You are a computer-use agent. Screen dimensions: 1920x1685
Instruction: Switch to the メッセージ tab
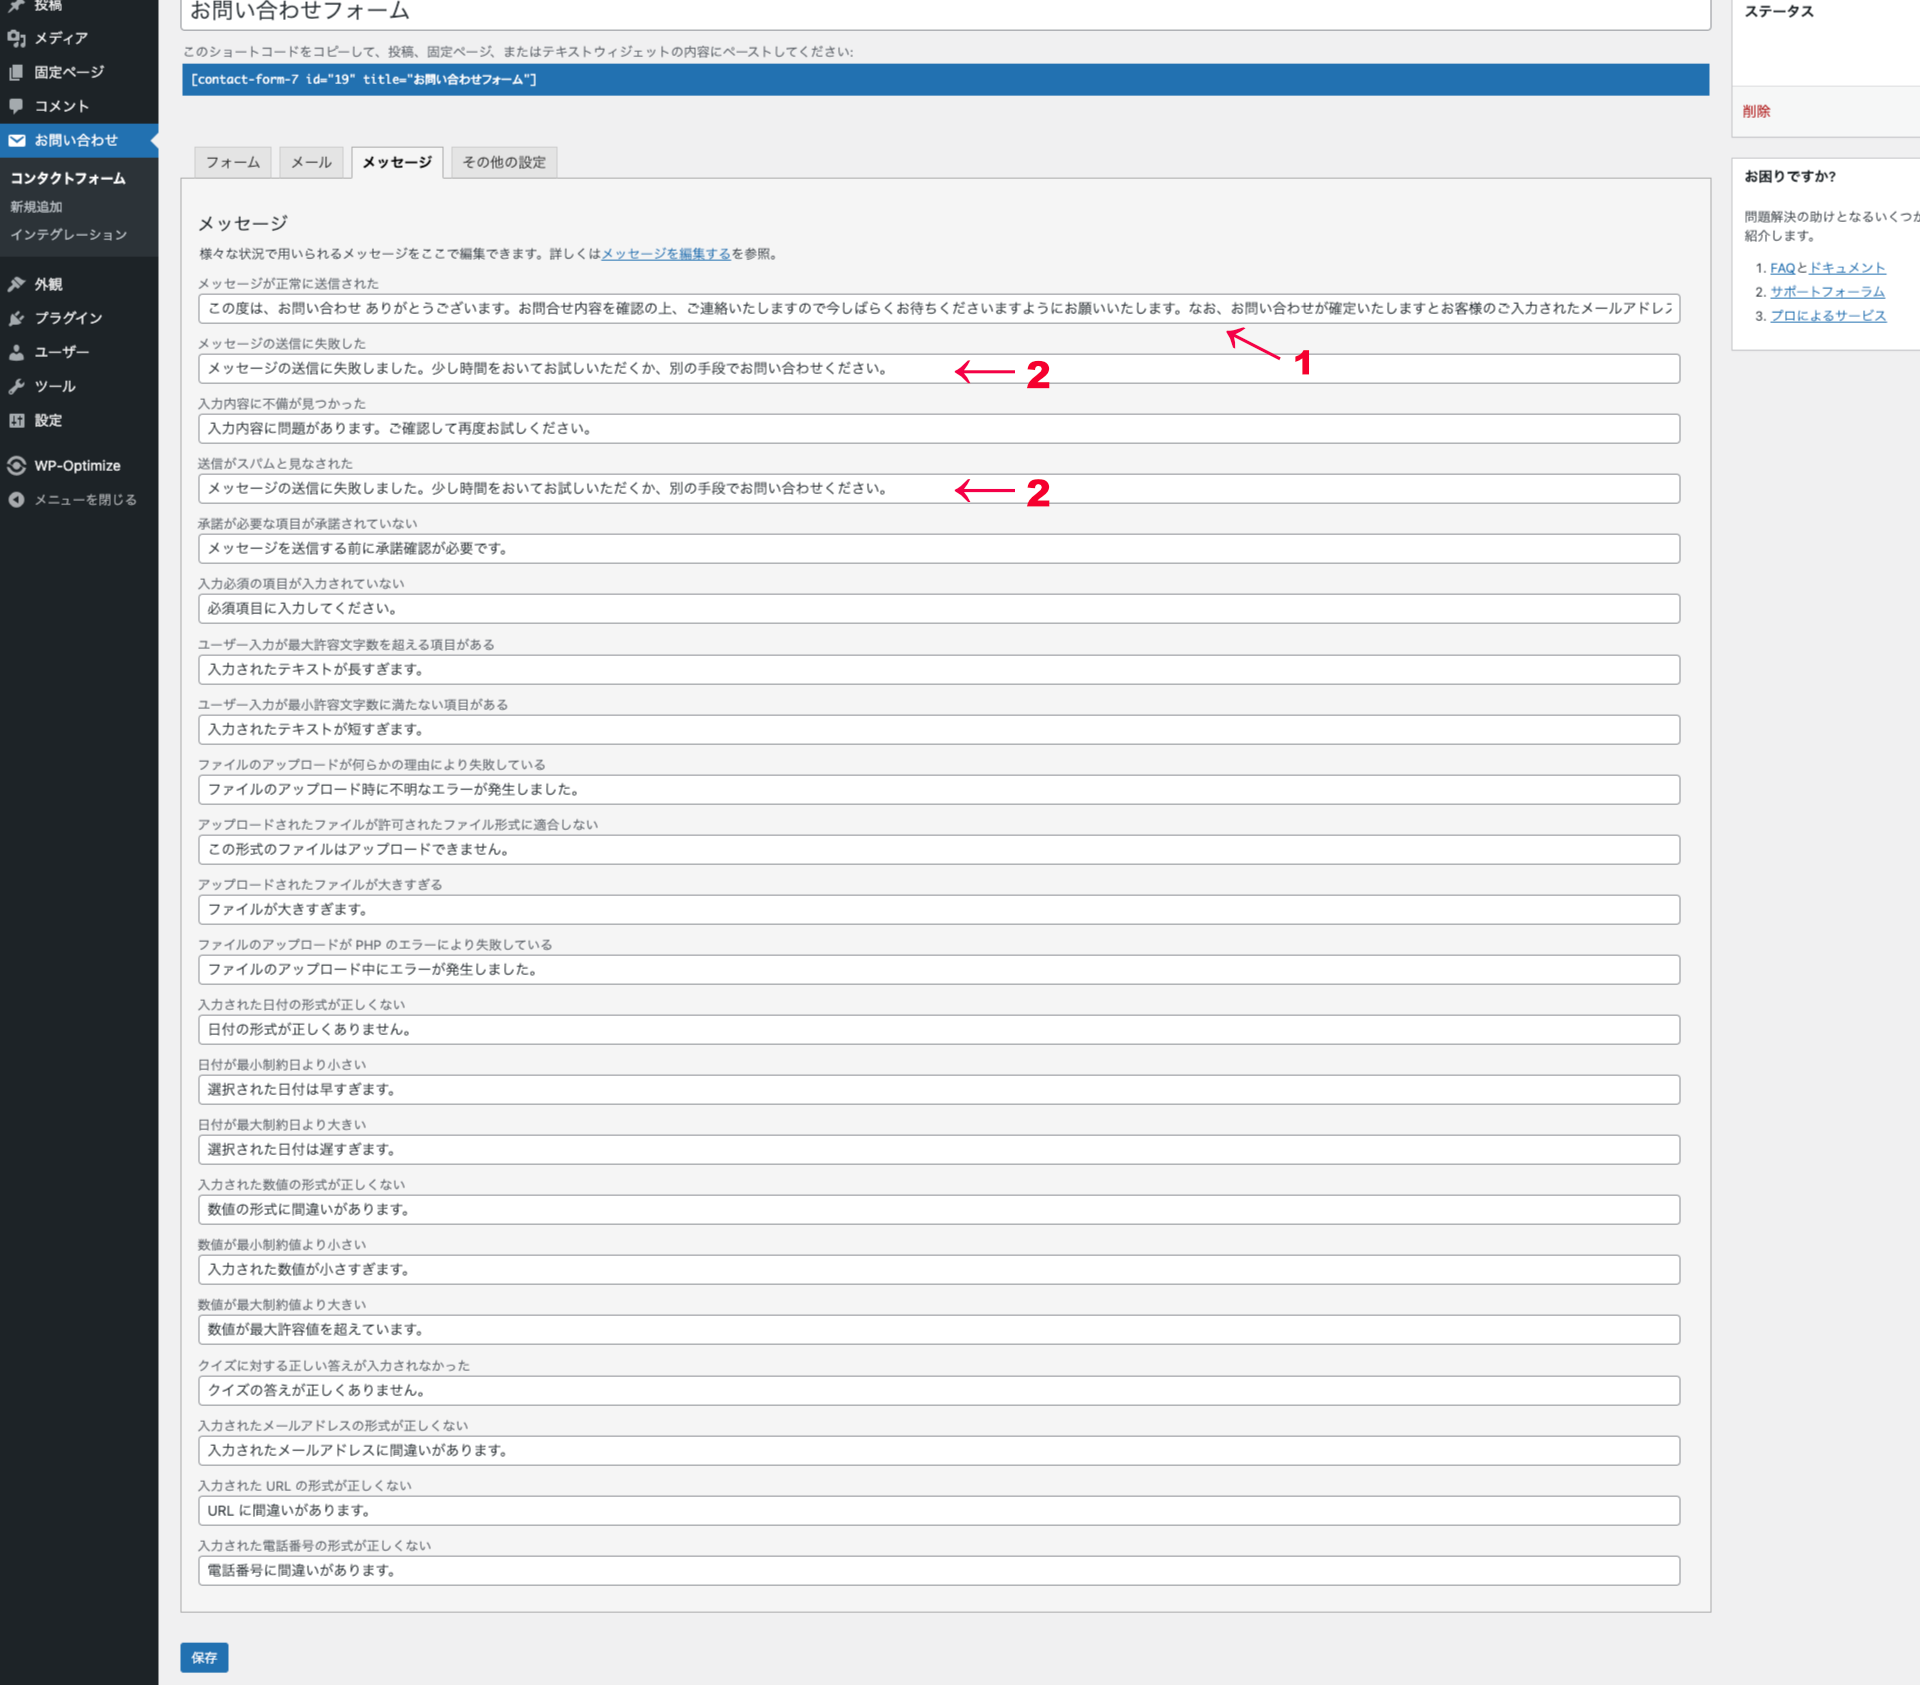pyautogui.click(x=397, y=162)
